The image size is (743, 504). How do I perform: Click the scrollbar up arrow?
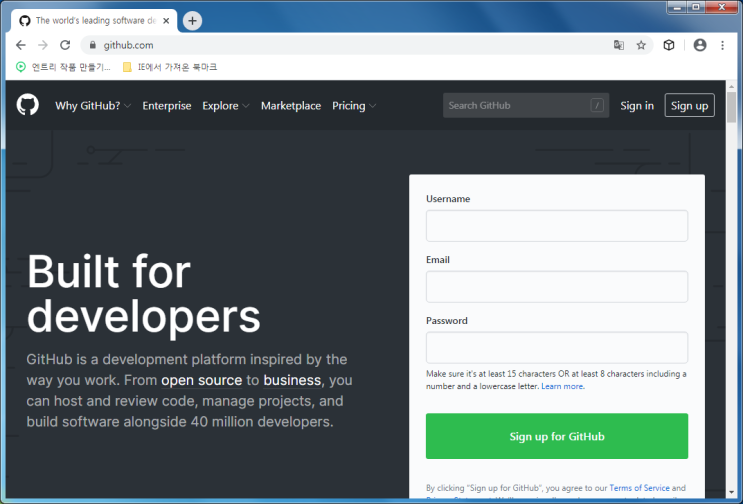coord(731,86)
